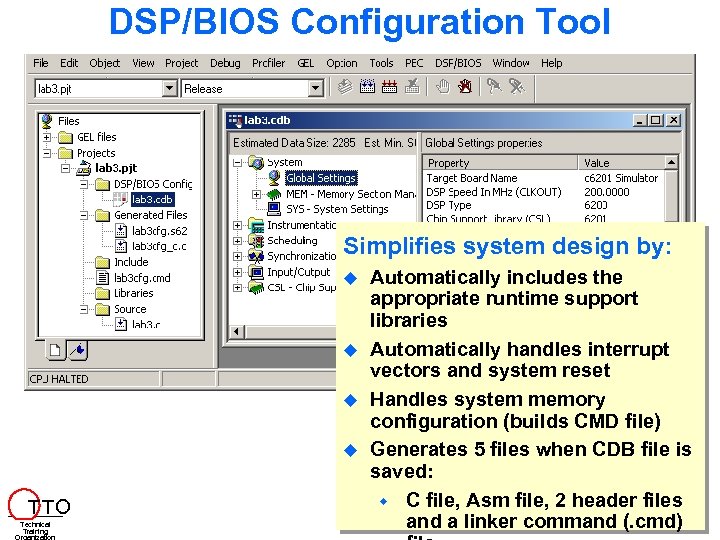
Task: Select SYS - System Settings
Action: (x=337, y=209)
